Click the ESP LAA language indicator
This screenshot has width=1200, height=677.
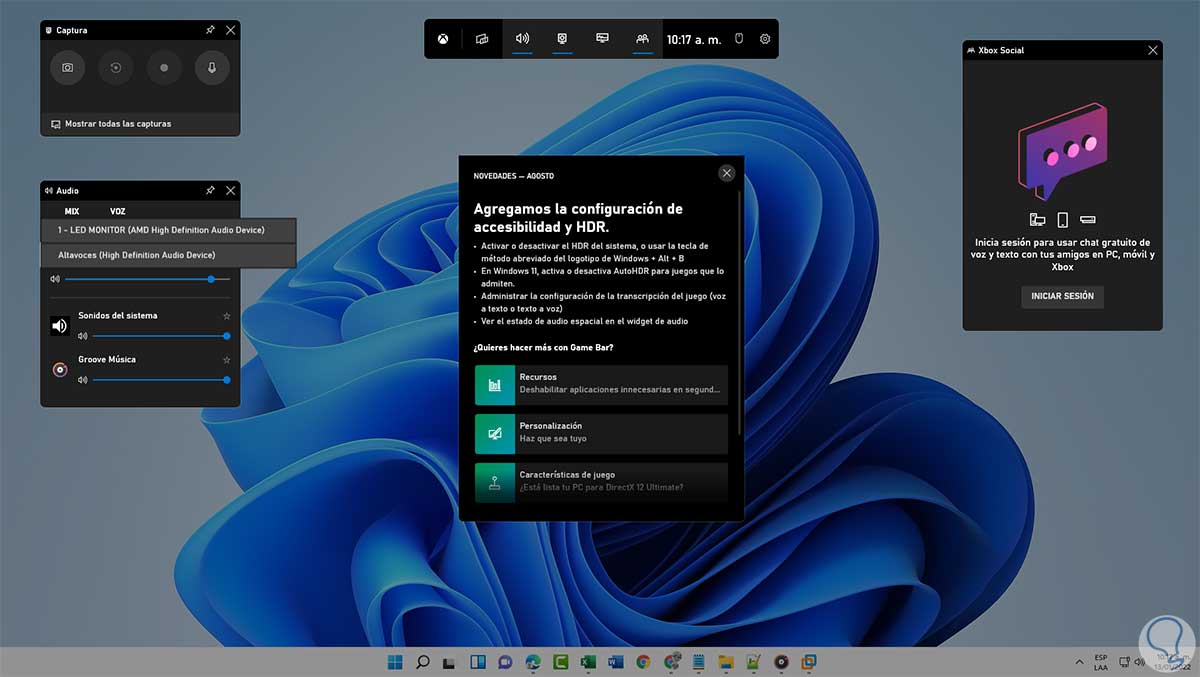(1101, 662)
